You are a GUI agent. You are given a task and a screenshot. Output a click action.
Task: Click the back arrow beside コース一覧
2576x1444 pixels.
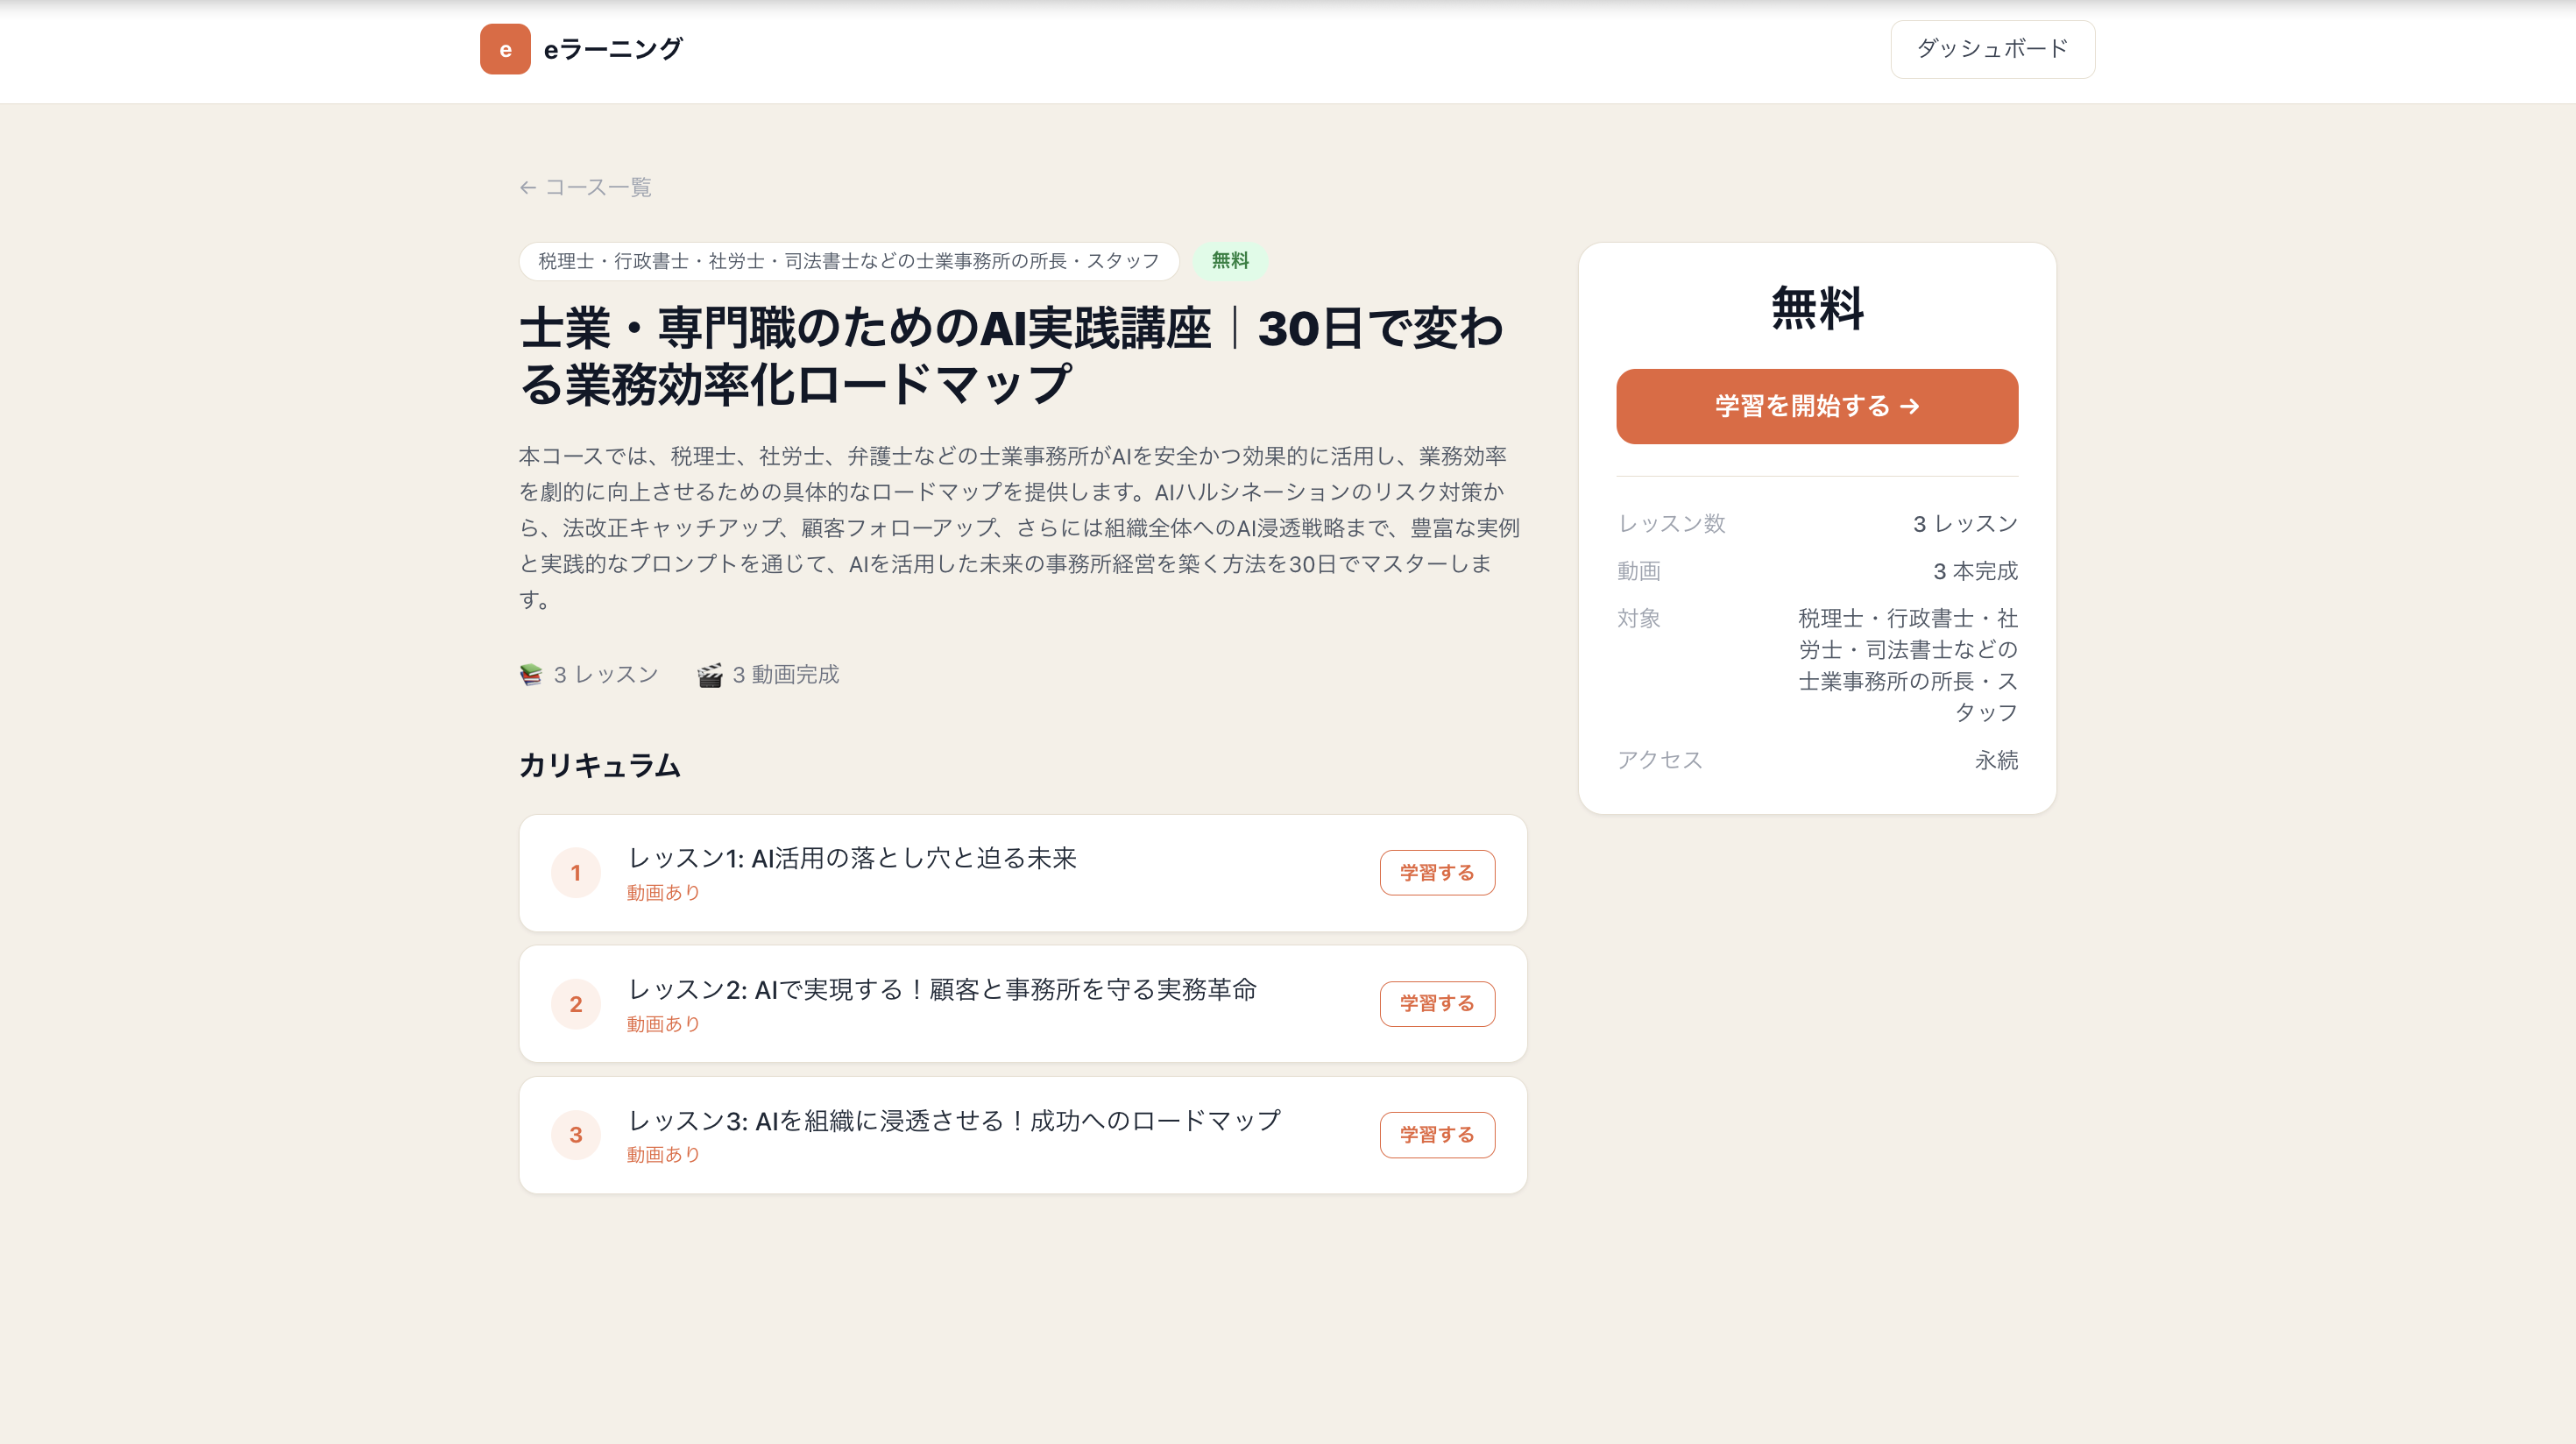point(527,186)
